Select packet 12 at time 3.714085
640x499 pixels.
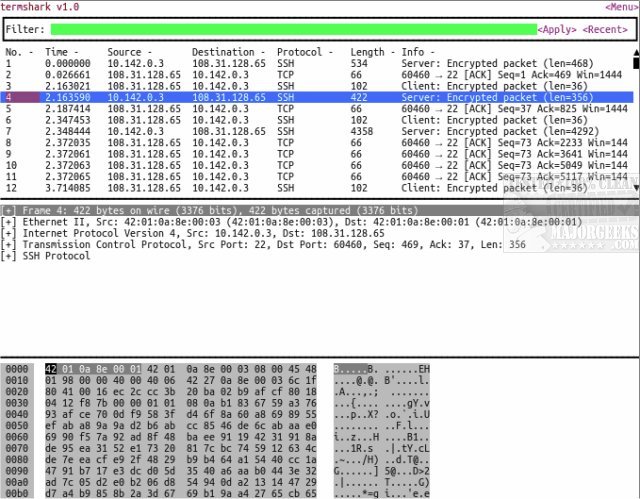click(x=317, y=188)
